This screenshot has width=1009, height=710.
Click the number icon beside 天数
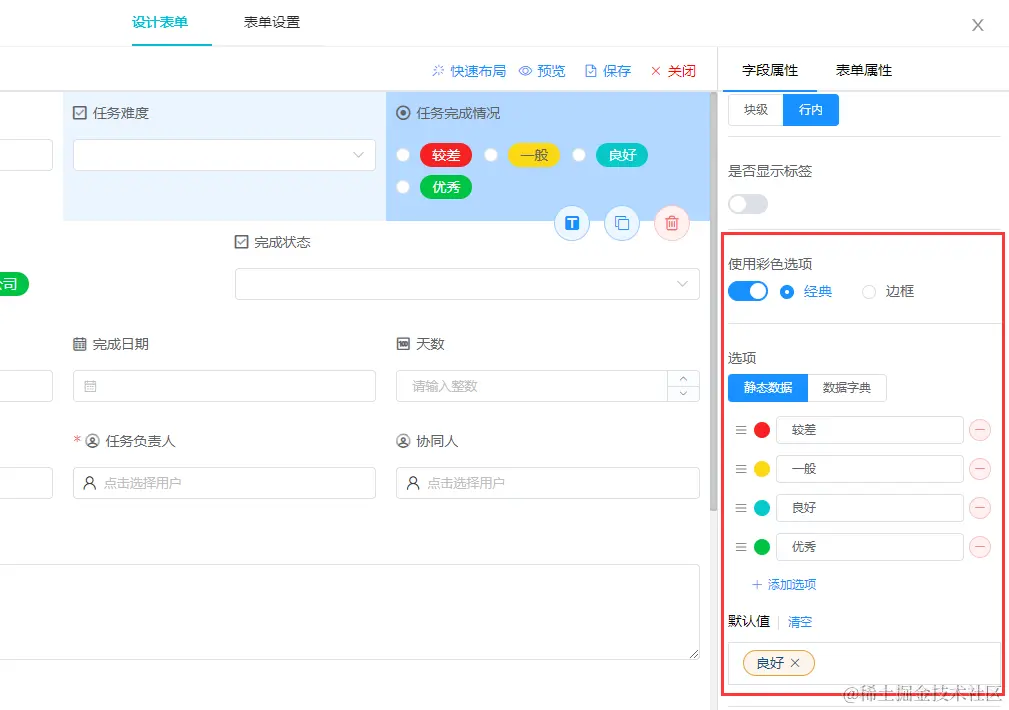click(x=403, y=344)
